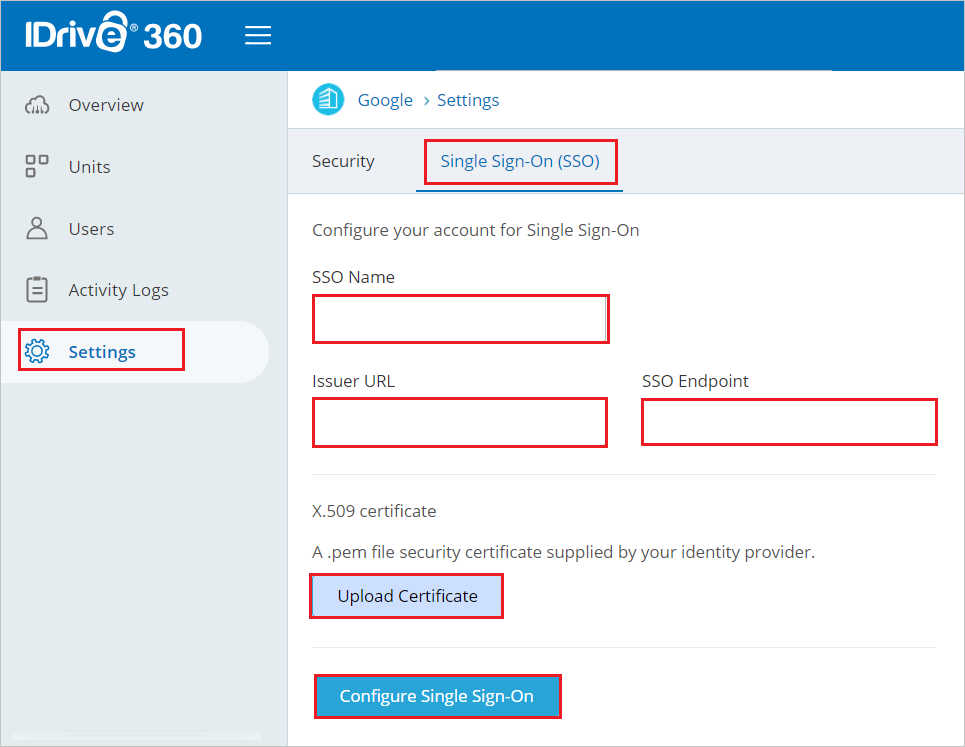Focus the Issuer URL input field

click(460, 422)
